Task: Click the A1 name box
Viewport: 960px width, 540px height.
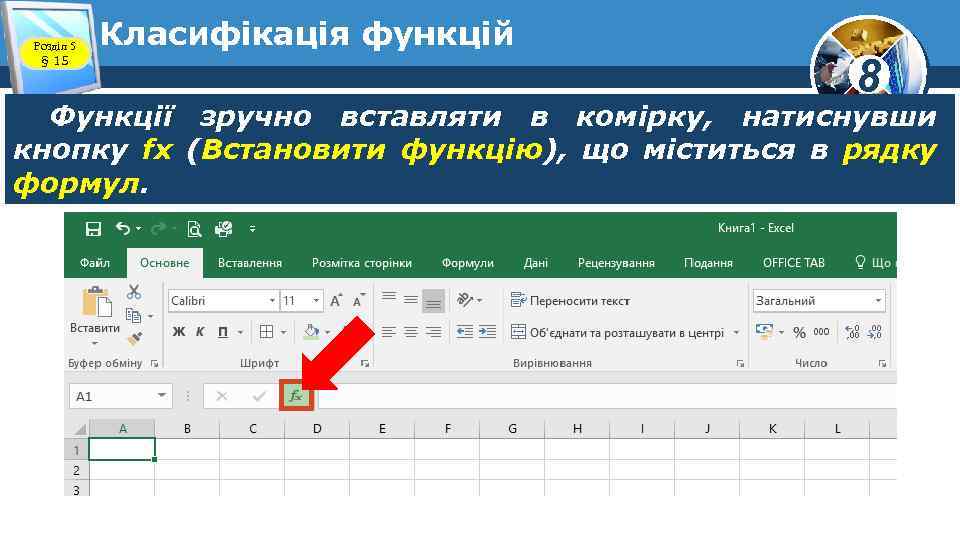Action: pos(121,396)
